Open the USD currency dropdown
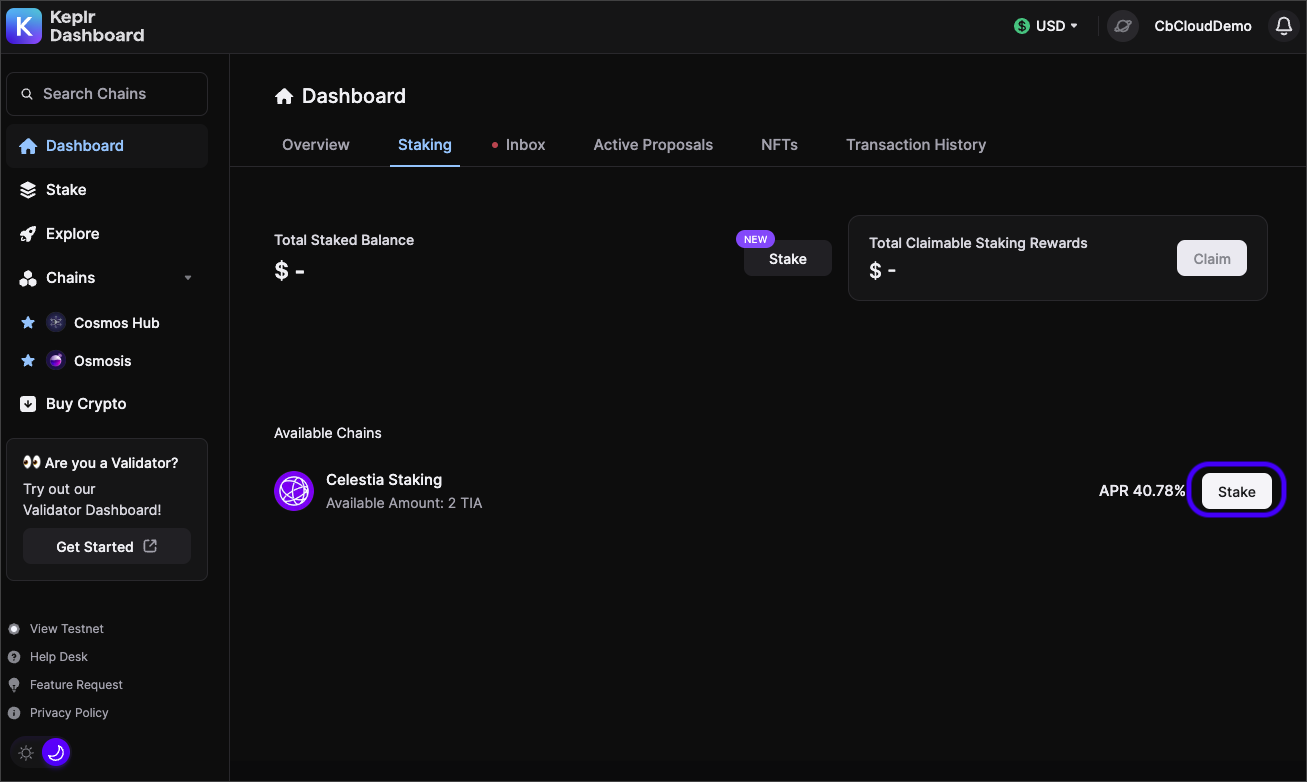 [x=1046, y=26]
